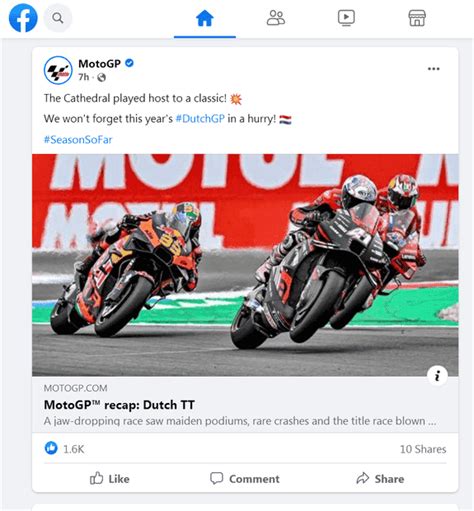Open the search magnifier icon
The height and width of the screenshot is (511, 474).
[x=58, y=18]
